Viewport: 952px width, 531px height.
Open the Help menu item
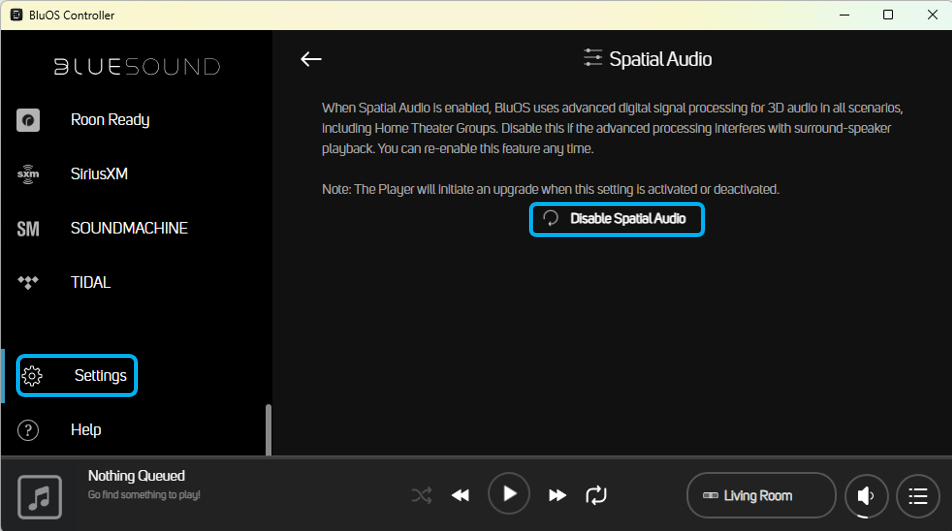coord(86,430)
